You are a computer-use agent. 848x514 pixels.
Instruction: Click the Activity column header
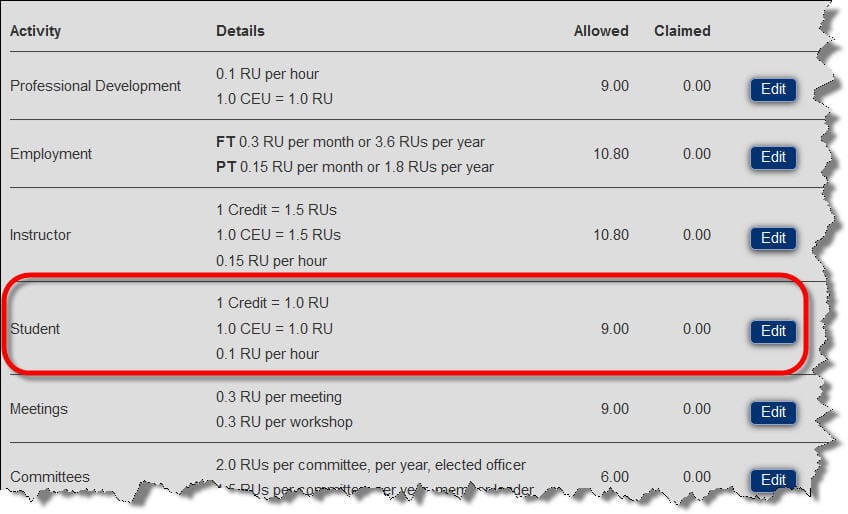click(x=35, y=31)
